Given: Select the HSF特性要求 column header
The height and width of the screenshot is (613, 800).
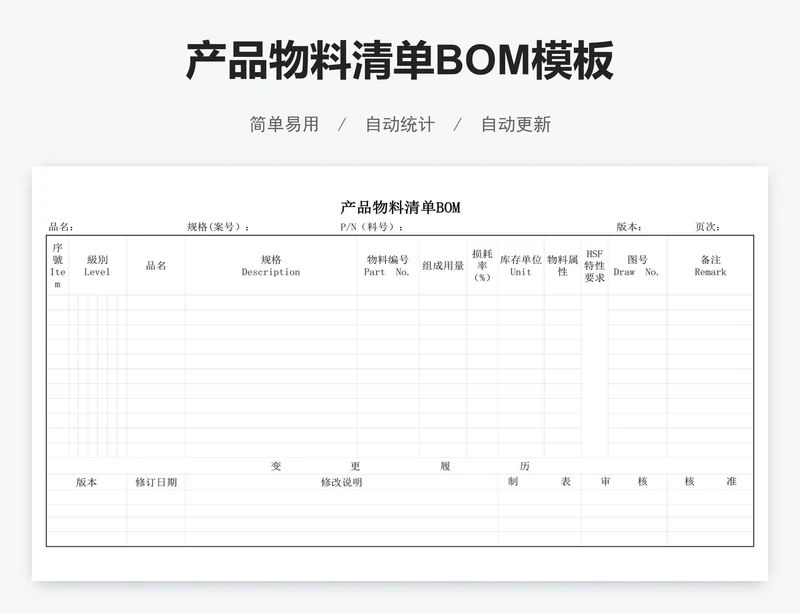Looking at the screenshot, I should [594, 265].
